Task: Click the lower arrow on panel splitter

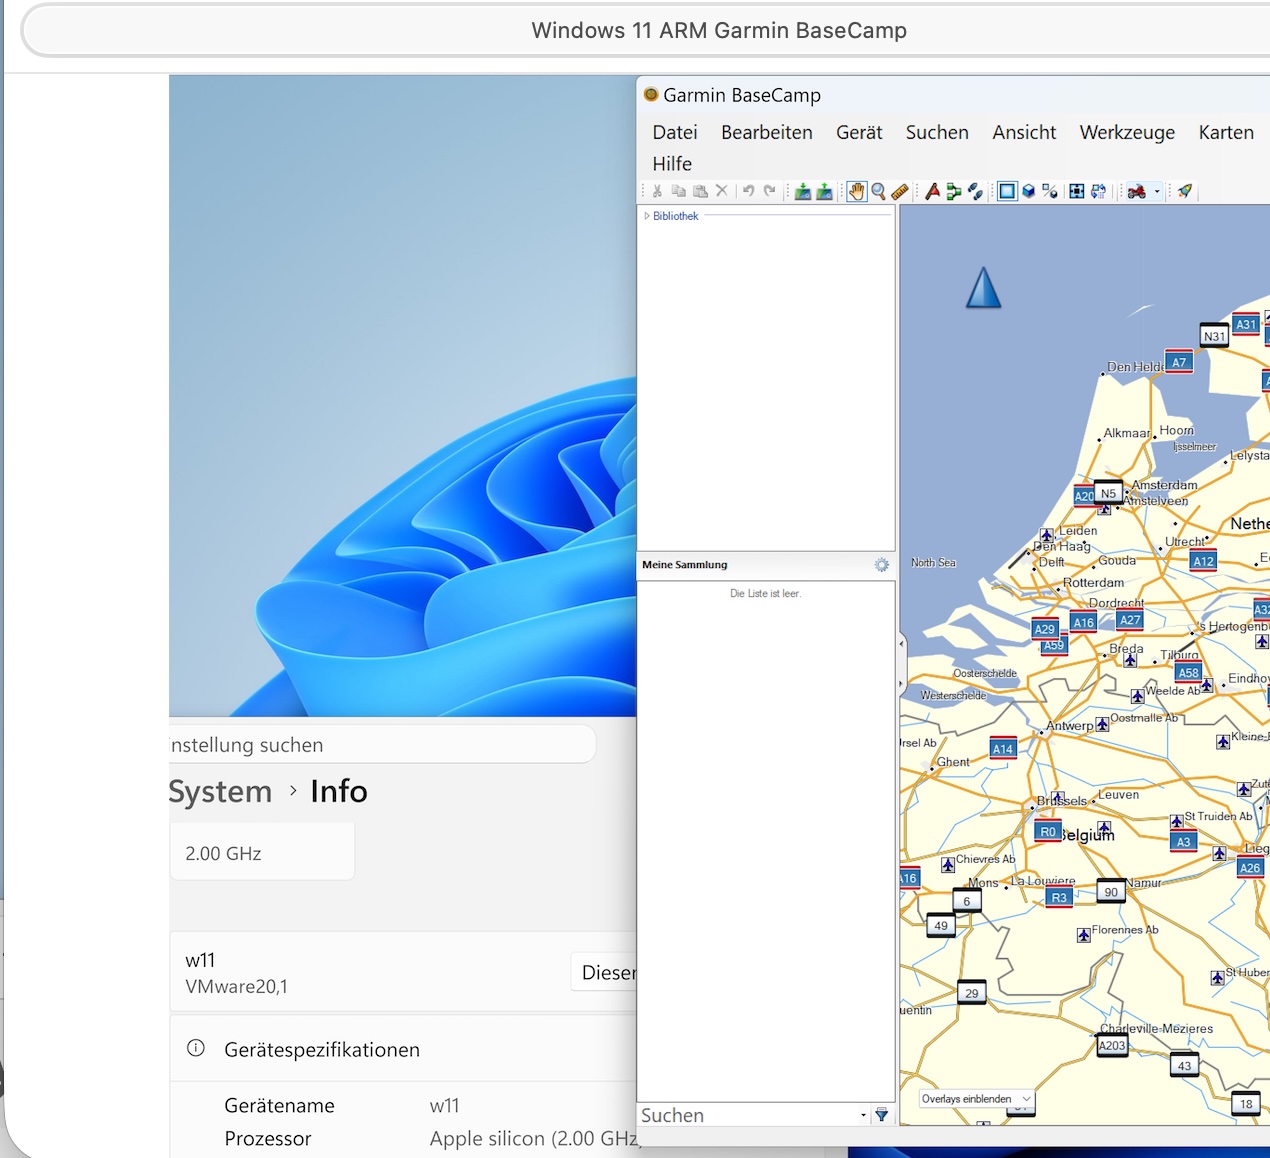Action: coord(901,685)
